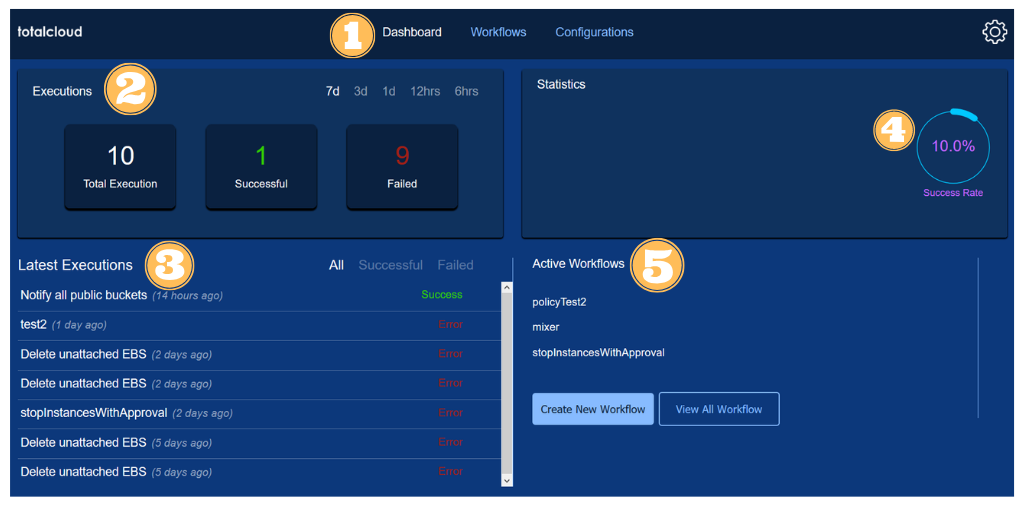Viewport: 1024px width, 512px height.
Task: Switch to the Workflows tab
Action: click(498, 32)
